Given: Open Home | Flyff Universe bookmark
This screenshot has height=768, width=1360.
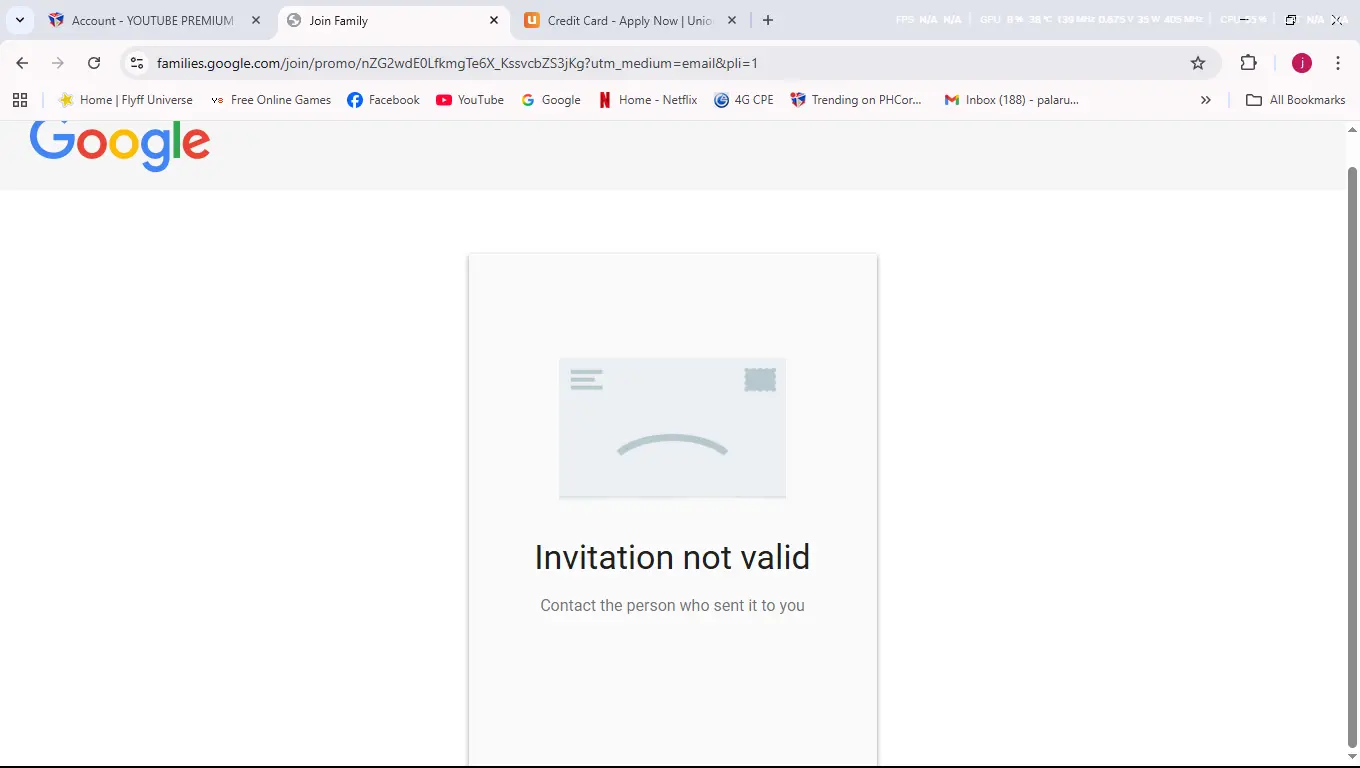Looking at the screenshot, I should pyautogui.click(x=126, y=100).
